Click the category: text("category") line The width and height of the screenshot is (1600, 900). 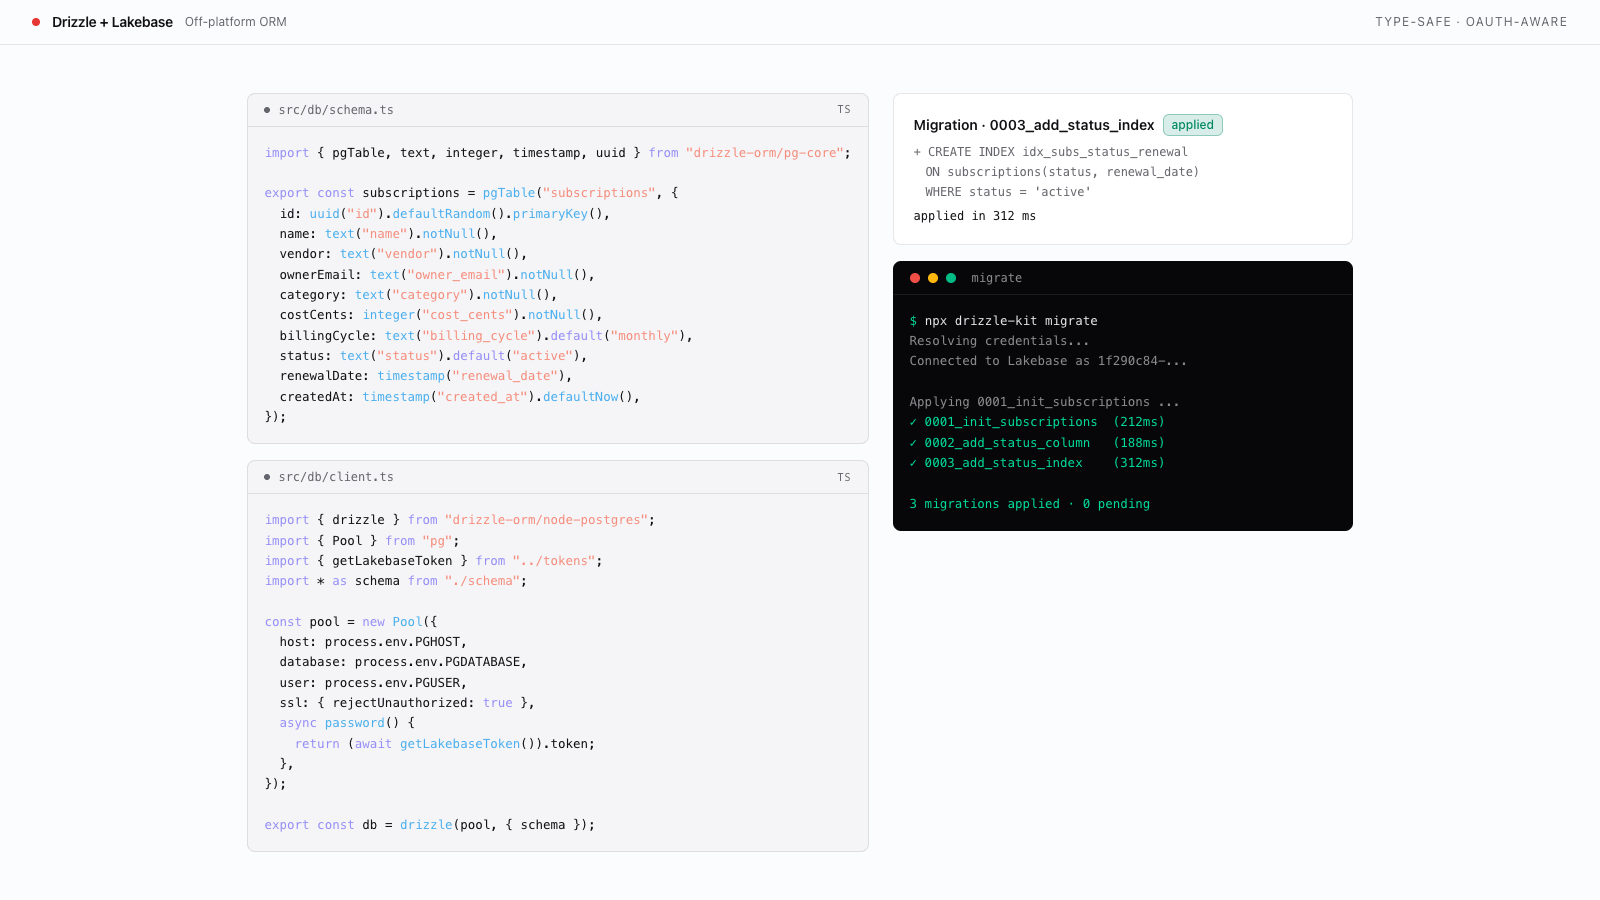click(x=418, y=295)
